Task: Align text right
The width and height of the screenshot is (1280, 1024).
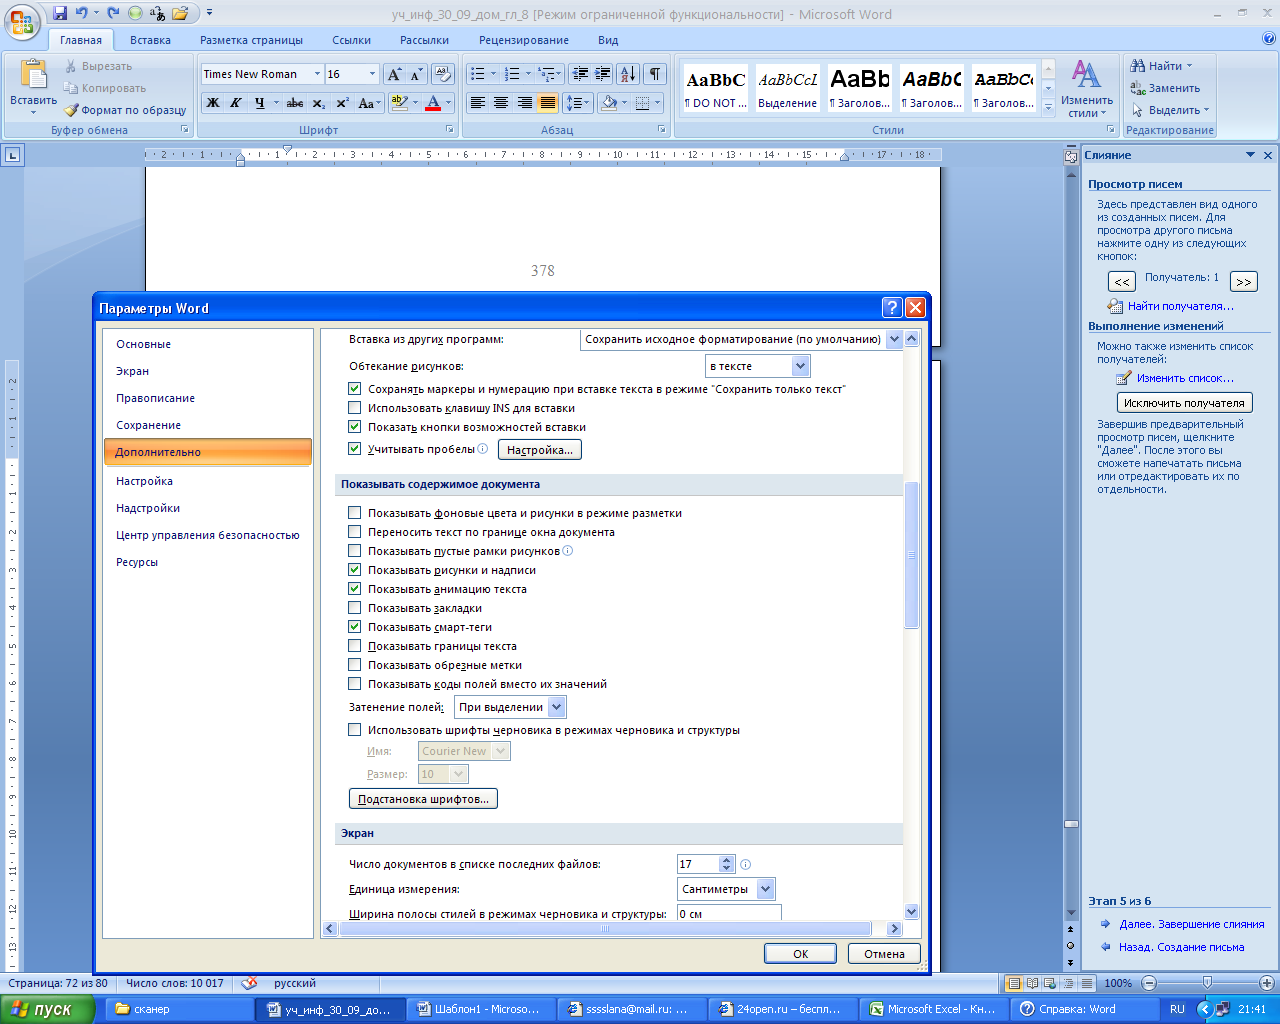Action: [524, 103]
